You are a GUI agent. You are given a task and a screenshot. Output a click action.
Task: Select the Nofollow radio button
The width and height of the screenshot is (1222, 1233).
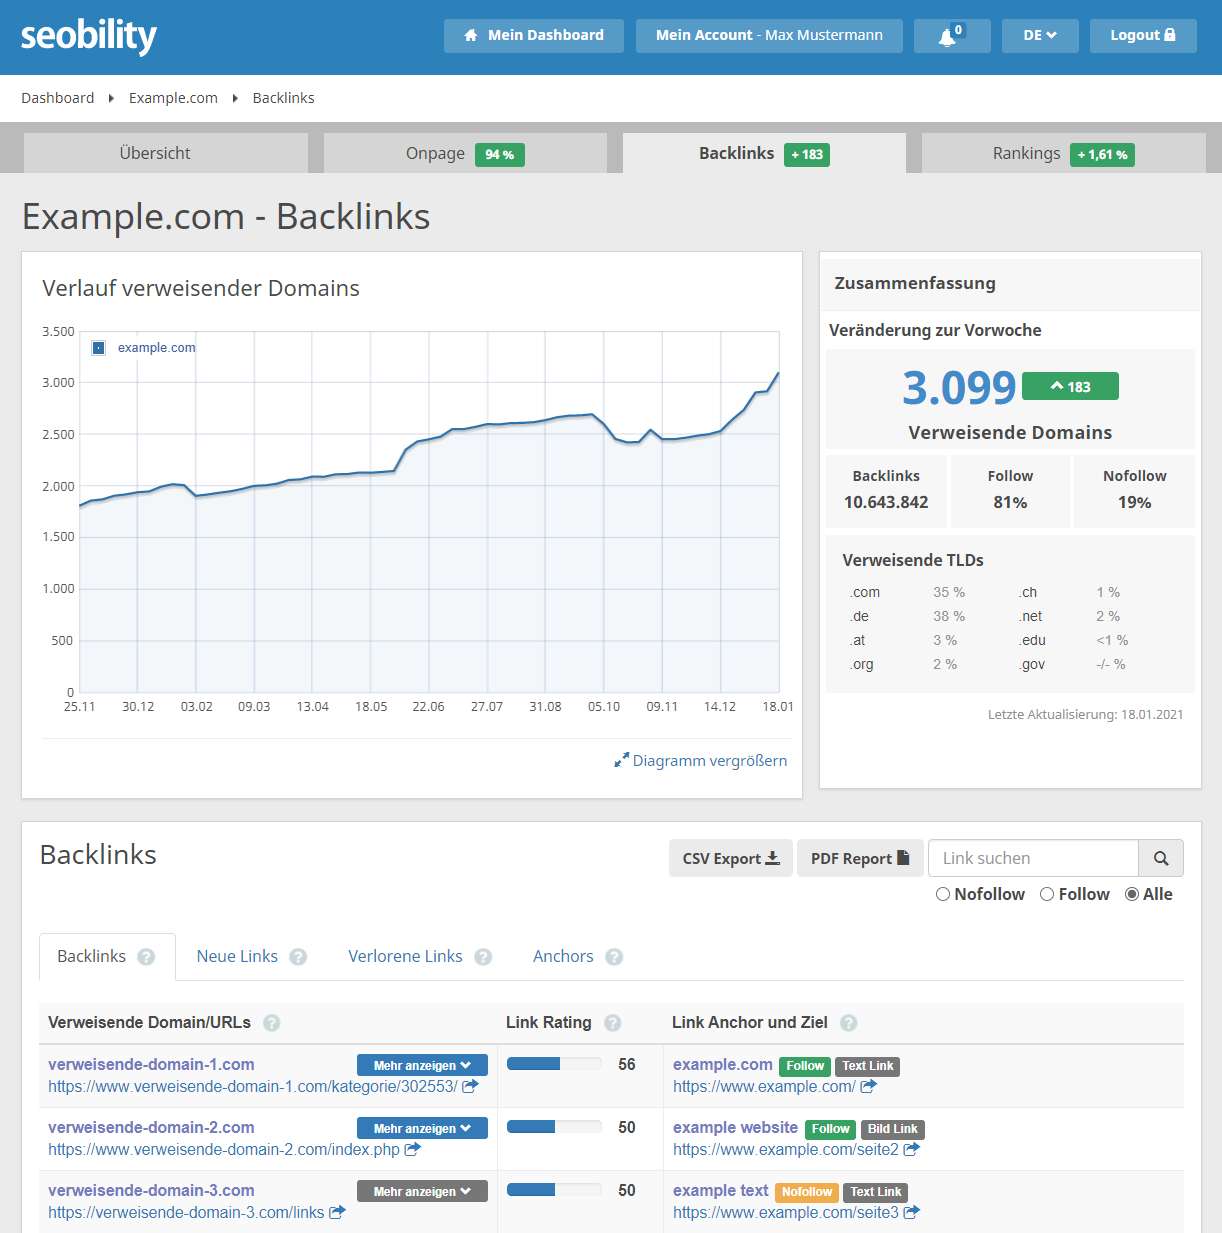[x=942, y=894]
